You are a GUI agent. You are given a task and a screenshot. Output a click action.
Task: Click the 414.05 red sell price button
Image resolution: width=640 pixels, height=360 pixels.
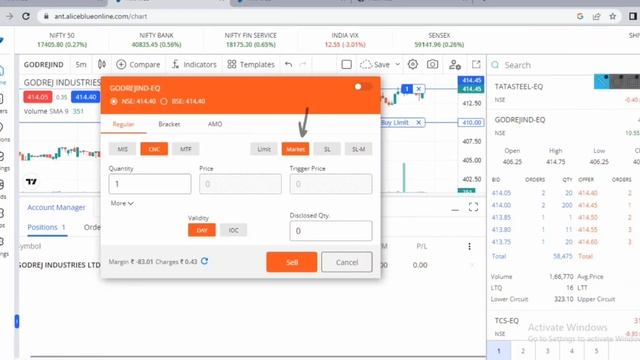pos(38,97)
